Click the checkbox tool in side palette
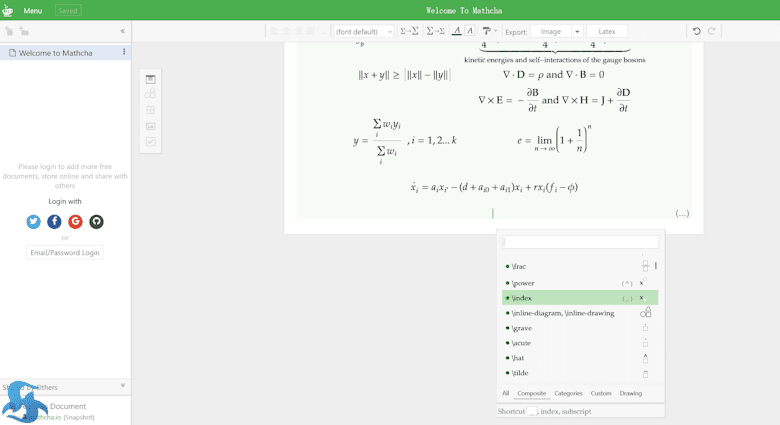Image resolution: width=780 pixels, height=425 pixels. [150, 142]
